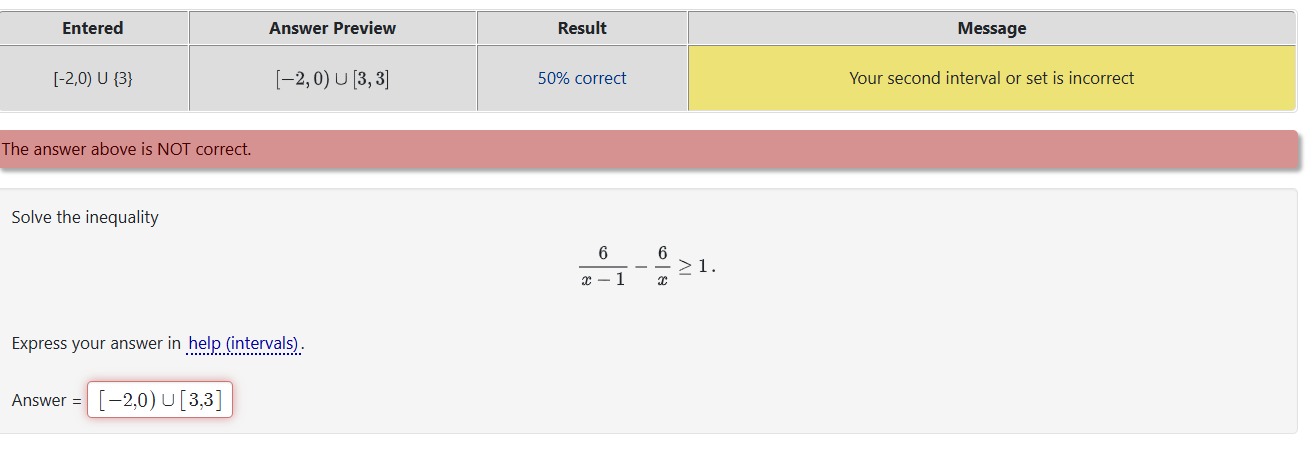Select the 50% correct result text
Screen dimensions: 1316x453
[582, 78]
